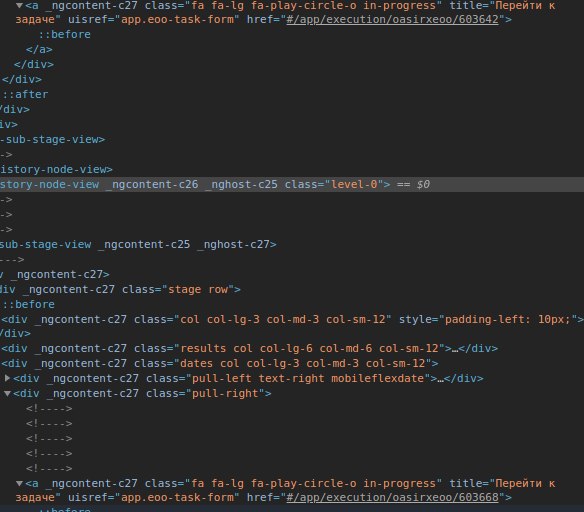
Task: Select the closing -sub-stage-view> tag line
Action: click(52, 139)
